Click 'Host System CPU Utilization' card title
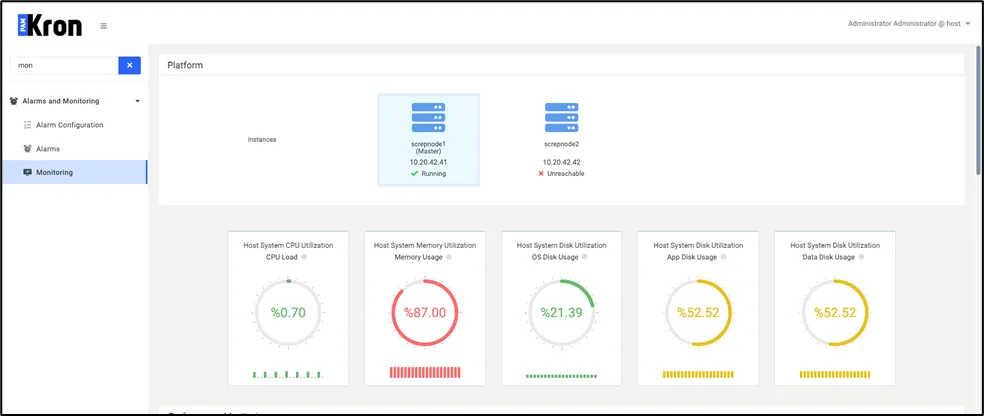Image resolution: width=984 pixels, height=416 pixels. coord(288,245)
